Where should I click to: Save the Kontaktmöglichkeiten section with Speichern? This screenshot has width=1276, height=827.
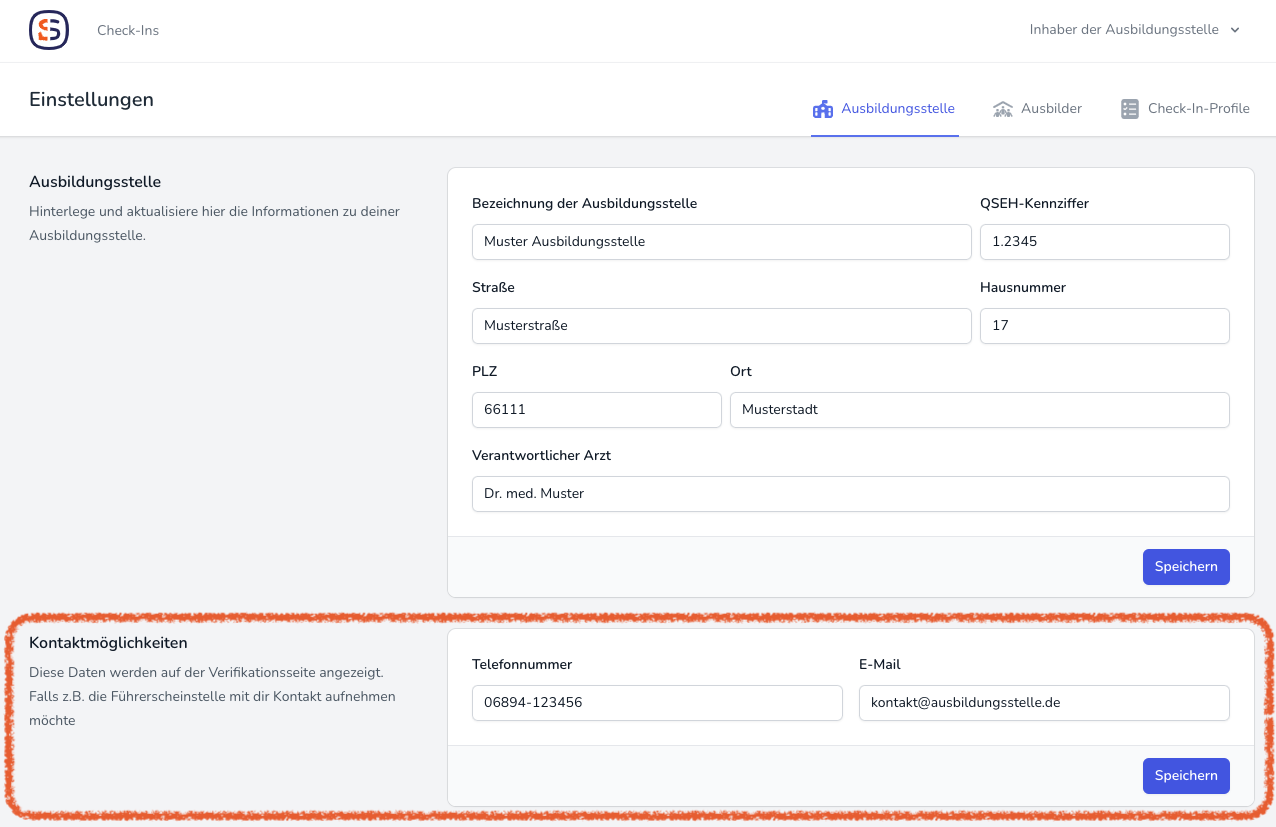[x=1185, y=776]
